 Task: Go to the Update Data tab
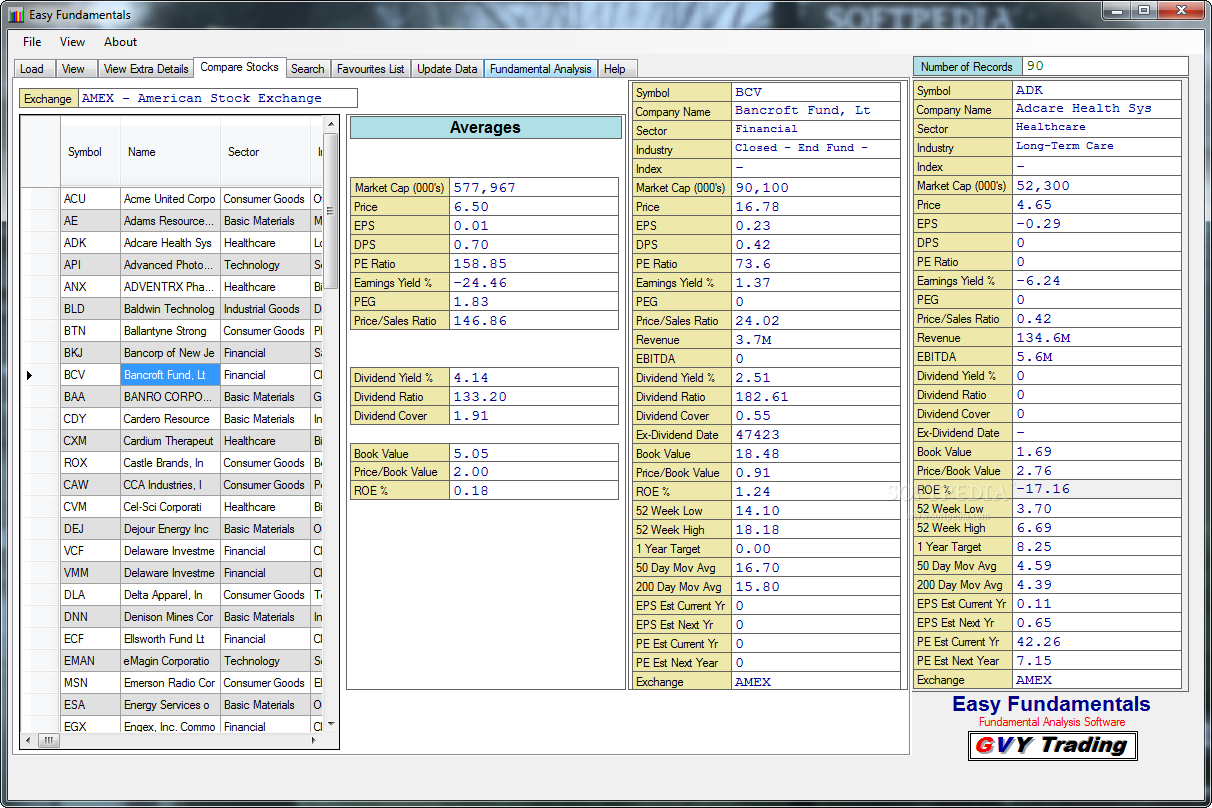pyautogui.click(x=447, y=69)
